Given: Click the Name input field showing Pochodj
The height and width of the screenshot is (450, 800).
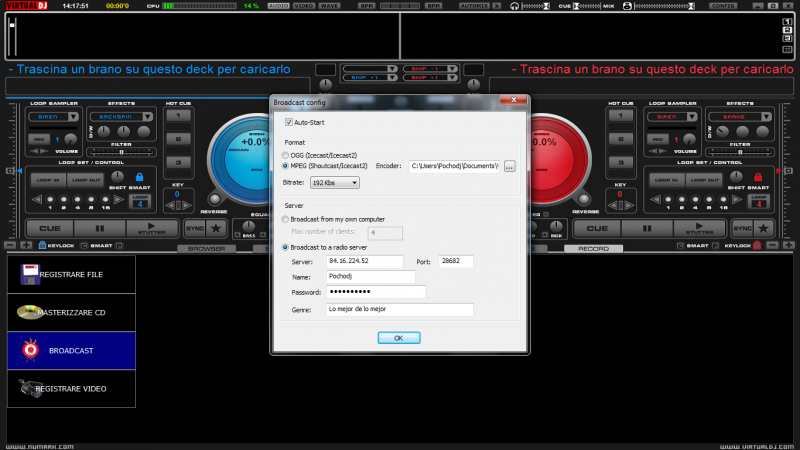Looking at the screenshot, I should 370,277.
